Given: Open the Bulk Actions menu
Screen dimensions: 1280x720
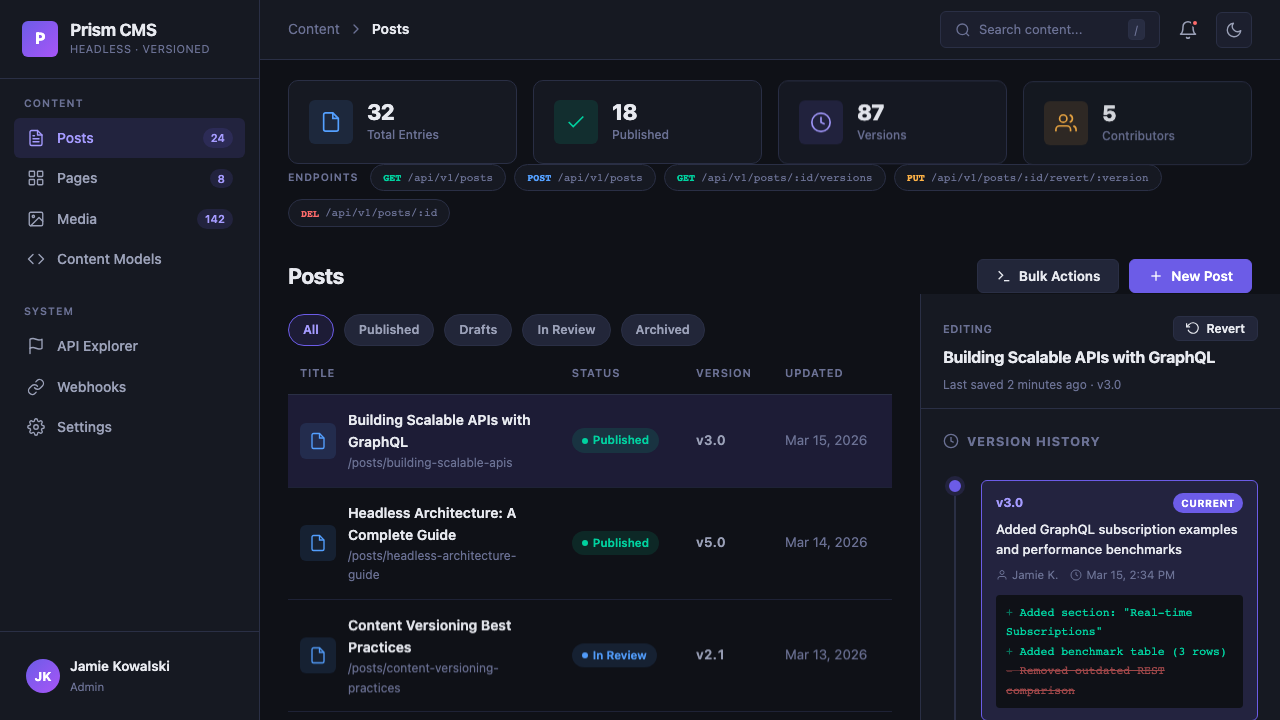Looking at the screenshot, I should [1047, 276].
